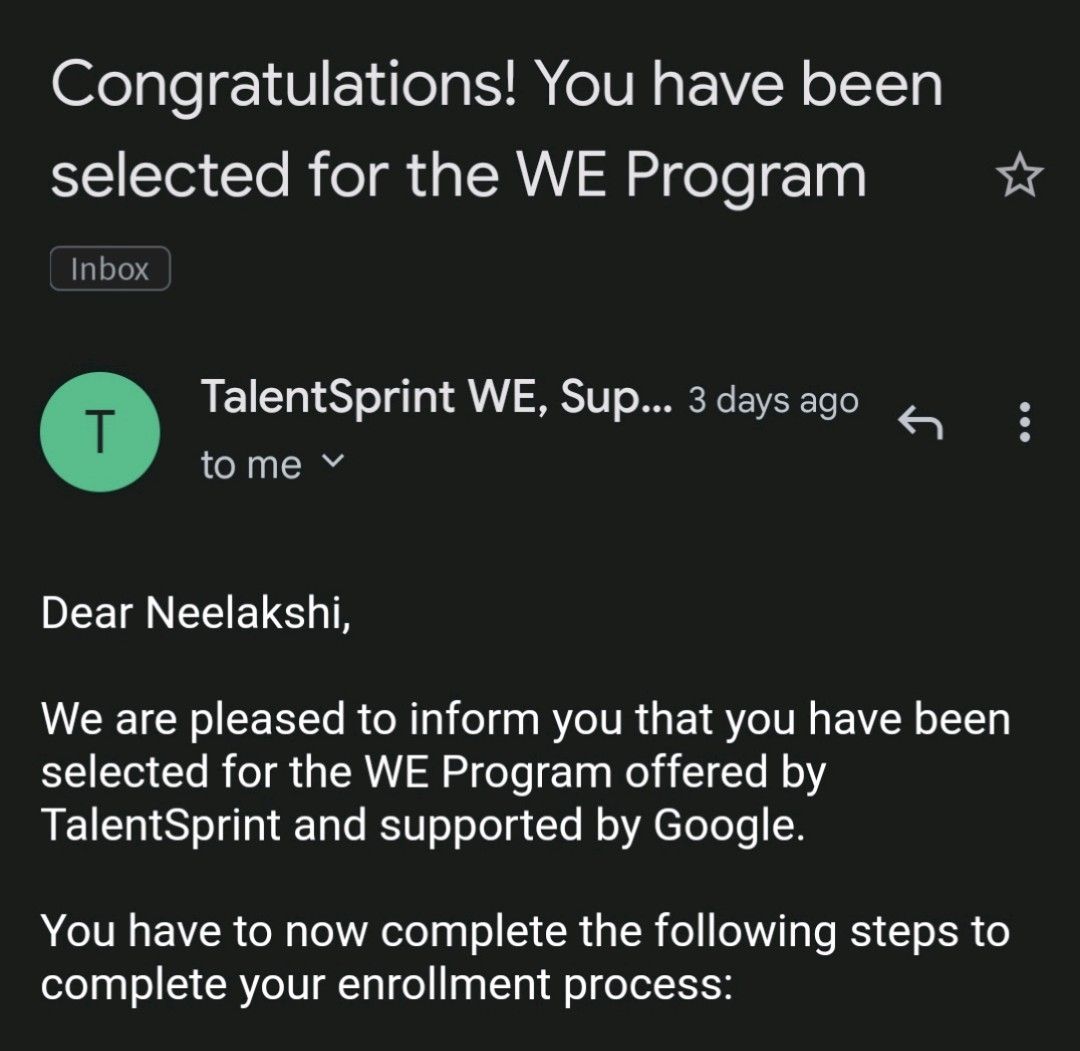Star this email with the star icon
Viewport: 1080px width, 1051px height.
[x=1019, y=176]
